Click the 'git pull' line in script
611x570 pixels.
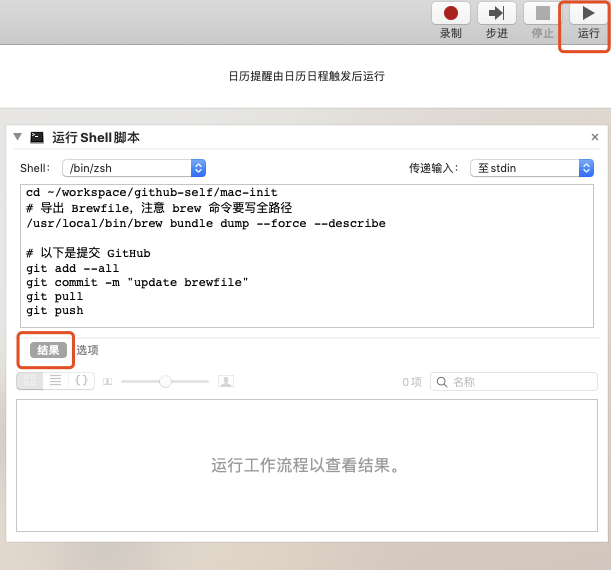(x=55, y=296)
